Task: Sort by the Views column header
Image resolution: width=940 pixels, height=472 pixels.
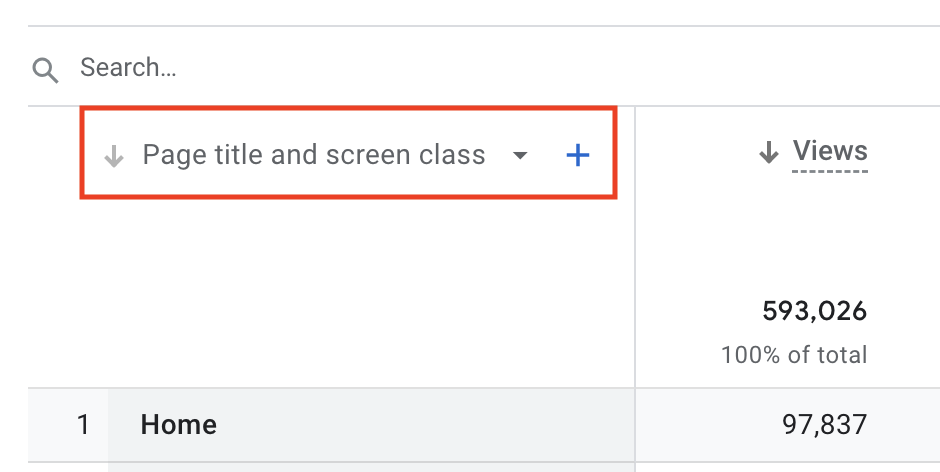Action: pyautogui.click(x=830, y=152)
